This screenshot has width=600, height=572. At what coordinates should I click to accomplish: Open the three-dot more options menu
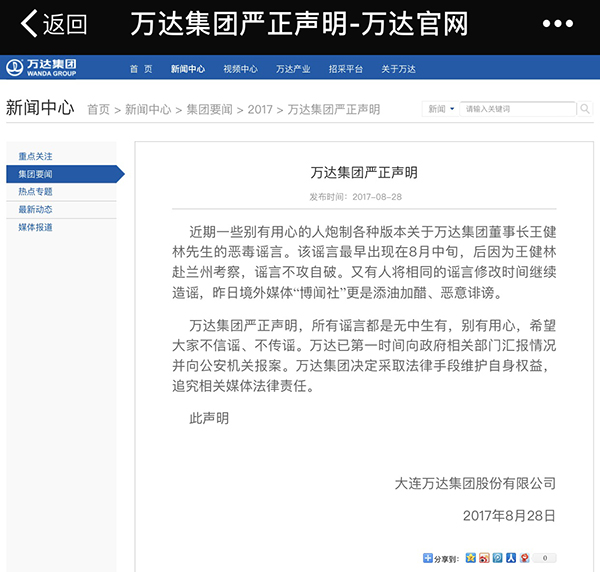pos(564,24)
